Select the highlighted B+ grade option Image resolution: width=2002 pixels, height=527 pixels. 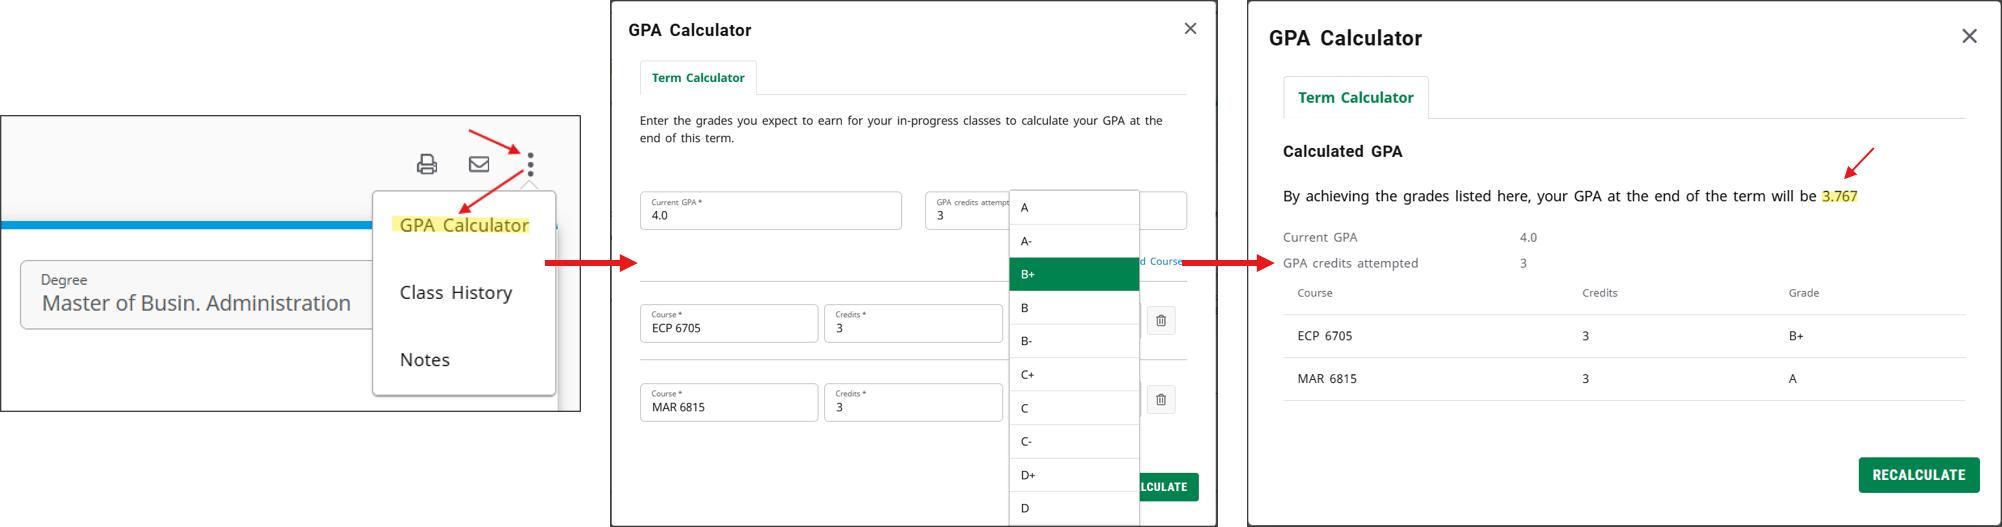(1073, 274)
